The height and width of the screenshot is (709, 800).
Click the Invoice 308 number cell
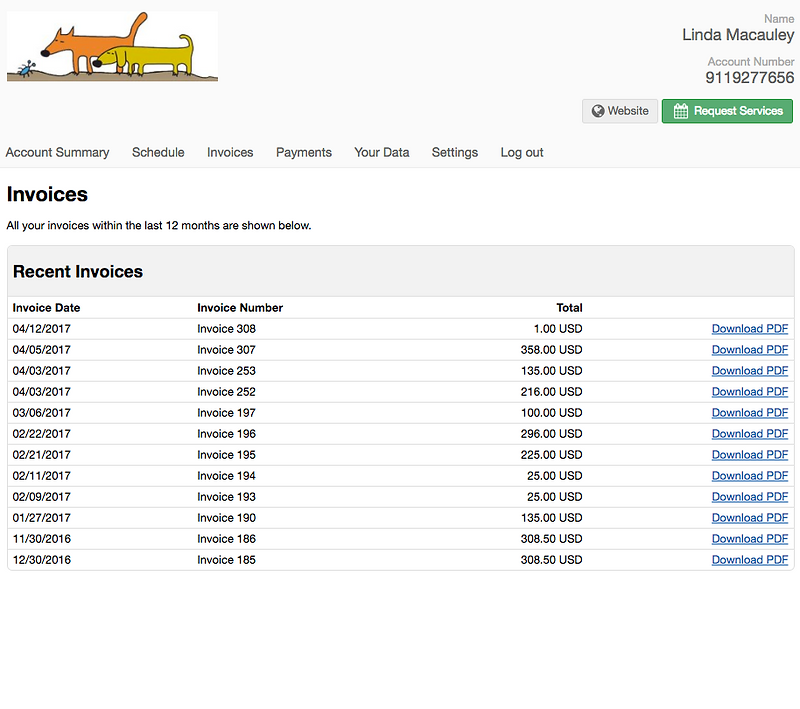tap(227, 329)
